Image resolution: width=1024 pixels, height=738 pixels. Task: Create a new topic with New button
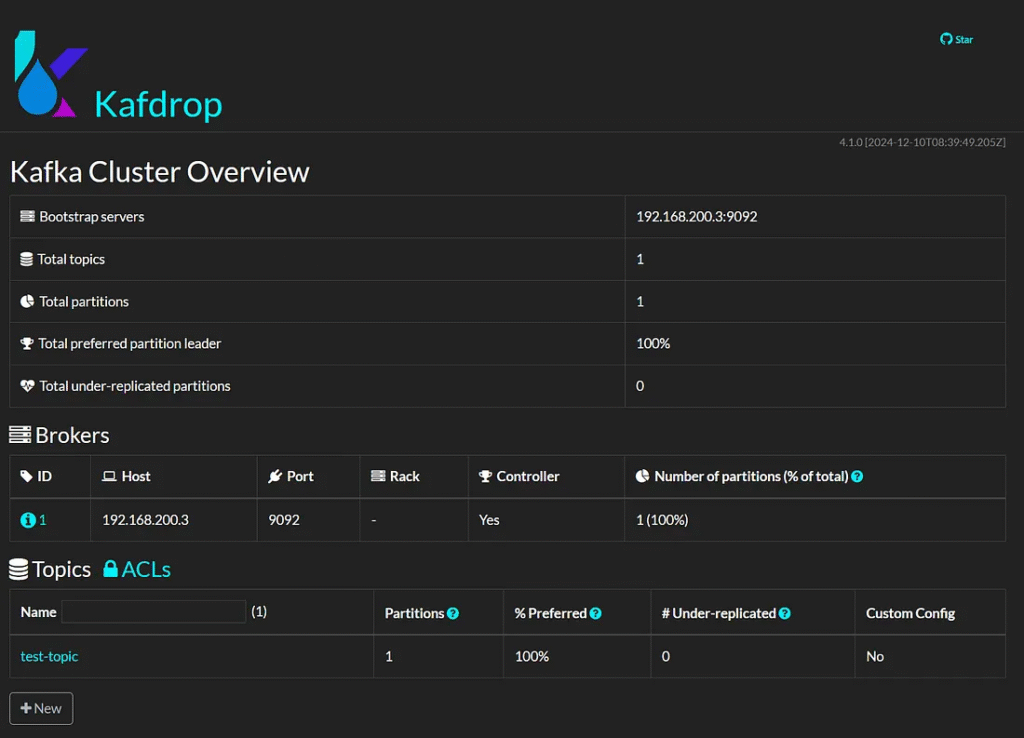tap(41, 709)
